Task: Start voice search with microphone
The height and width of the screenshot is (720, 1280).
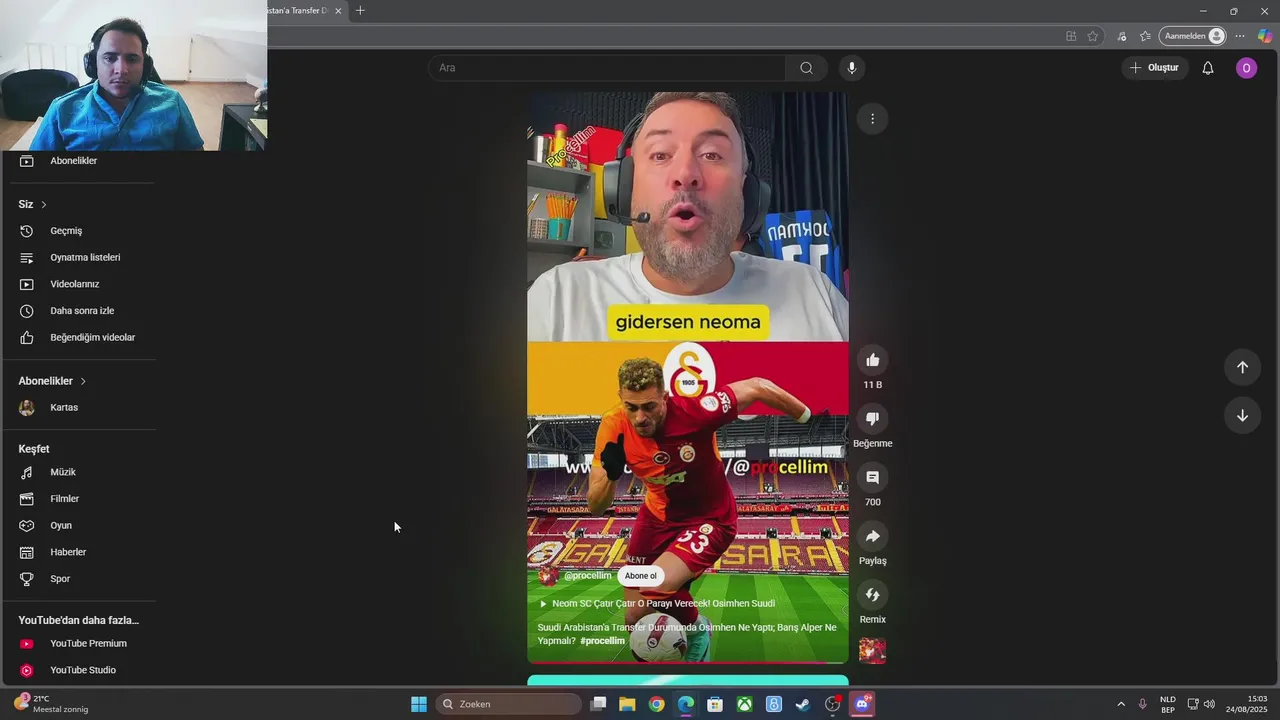Action: pyautogui.click(x=852, y=68)
